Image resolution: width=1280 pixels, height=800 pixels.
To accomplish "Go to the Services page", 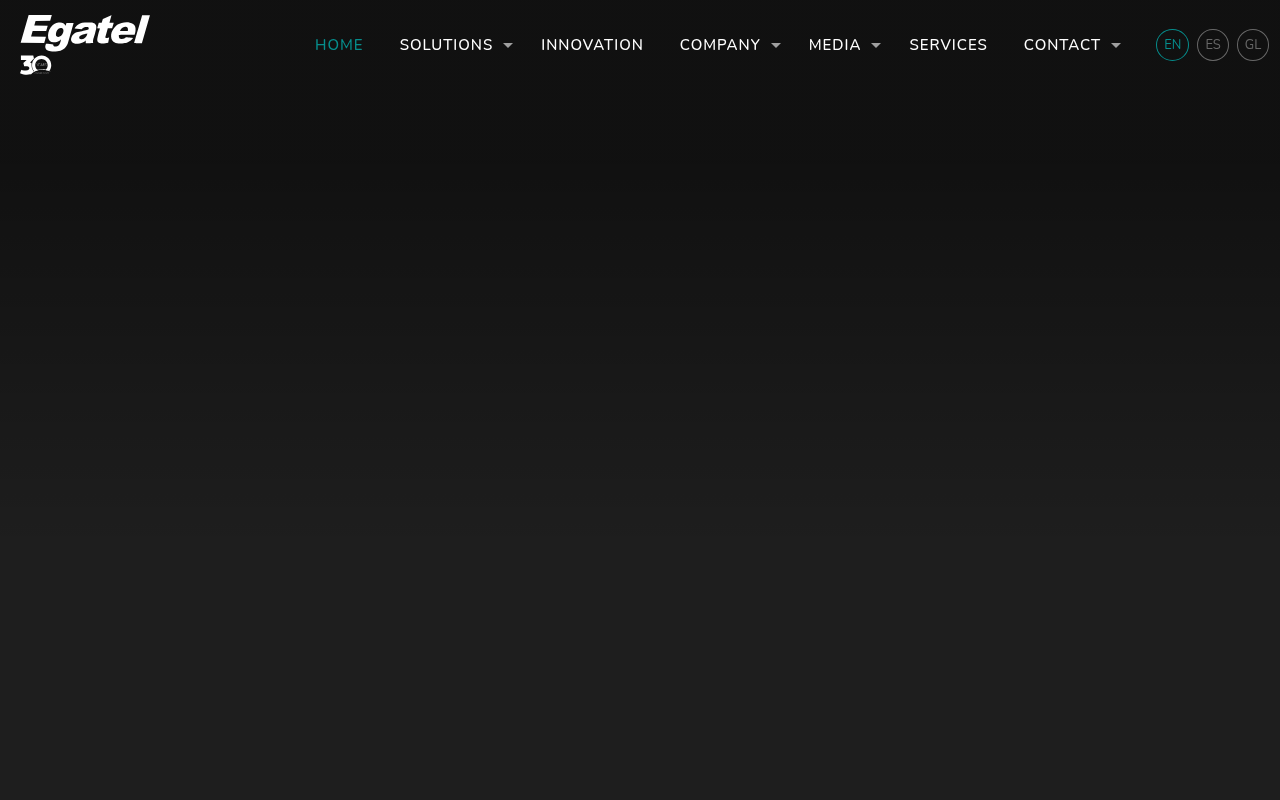I will (x=948, y=45).
